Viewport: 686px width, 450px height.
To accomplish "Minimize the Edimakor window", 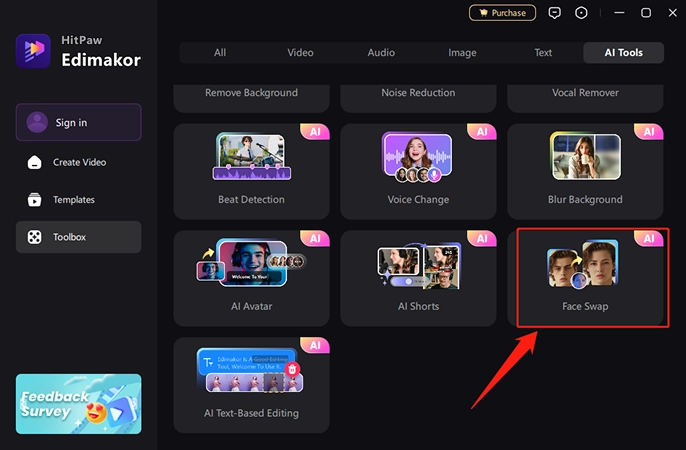I will [619, 13].
